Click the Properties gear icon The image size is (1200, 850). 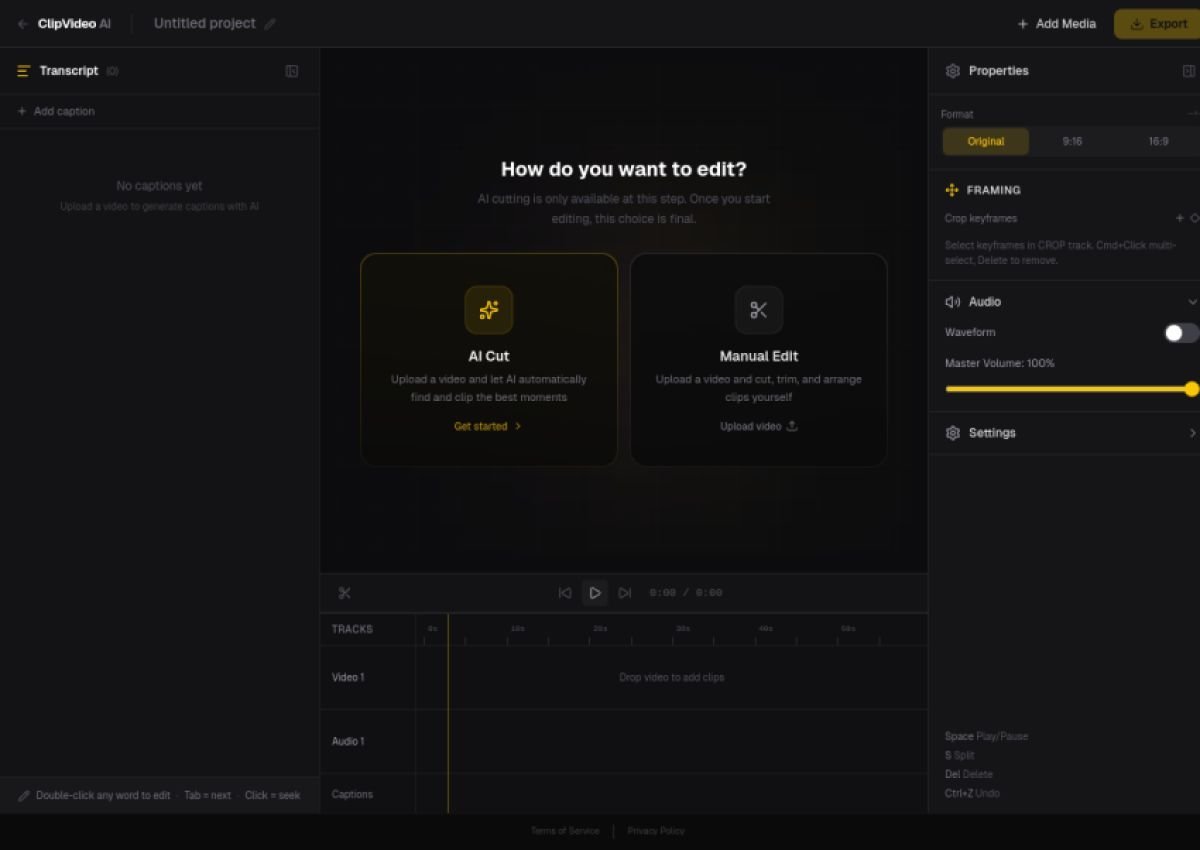pyautogui.click(x=952, y=71)
